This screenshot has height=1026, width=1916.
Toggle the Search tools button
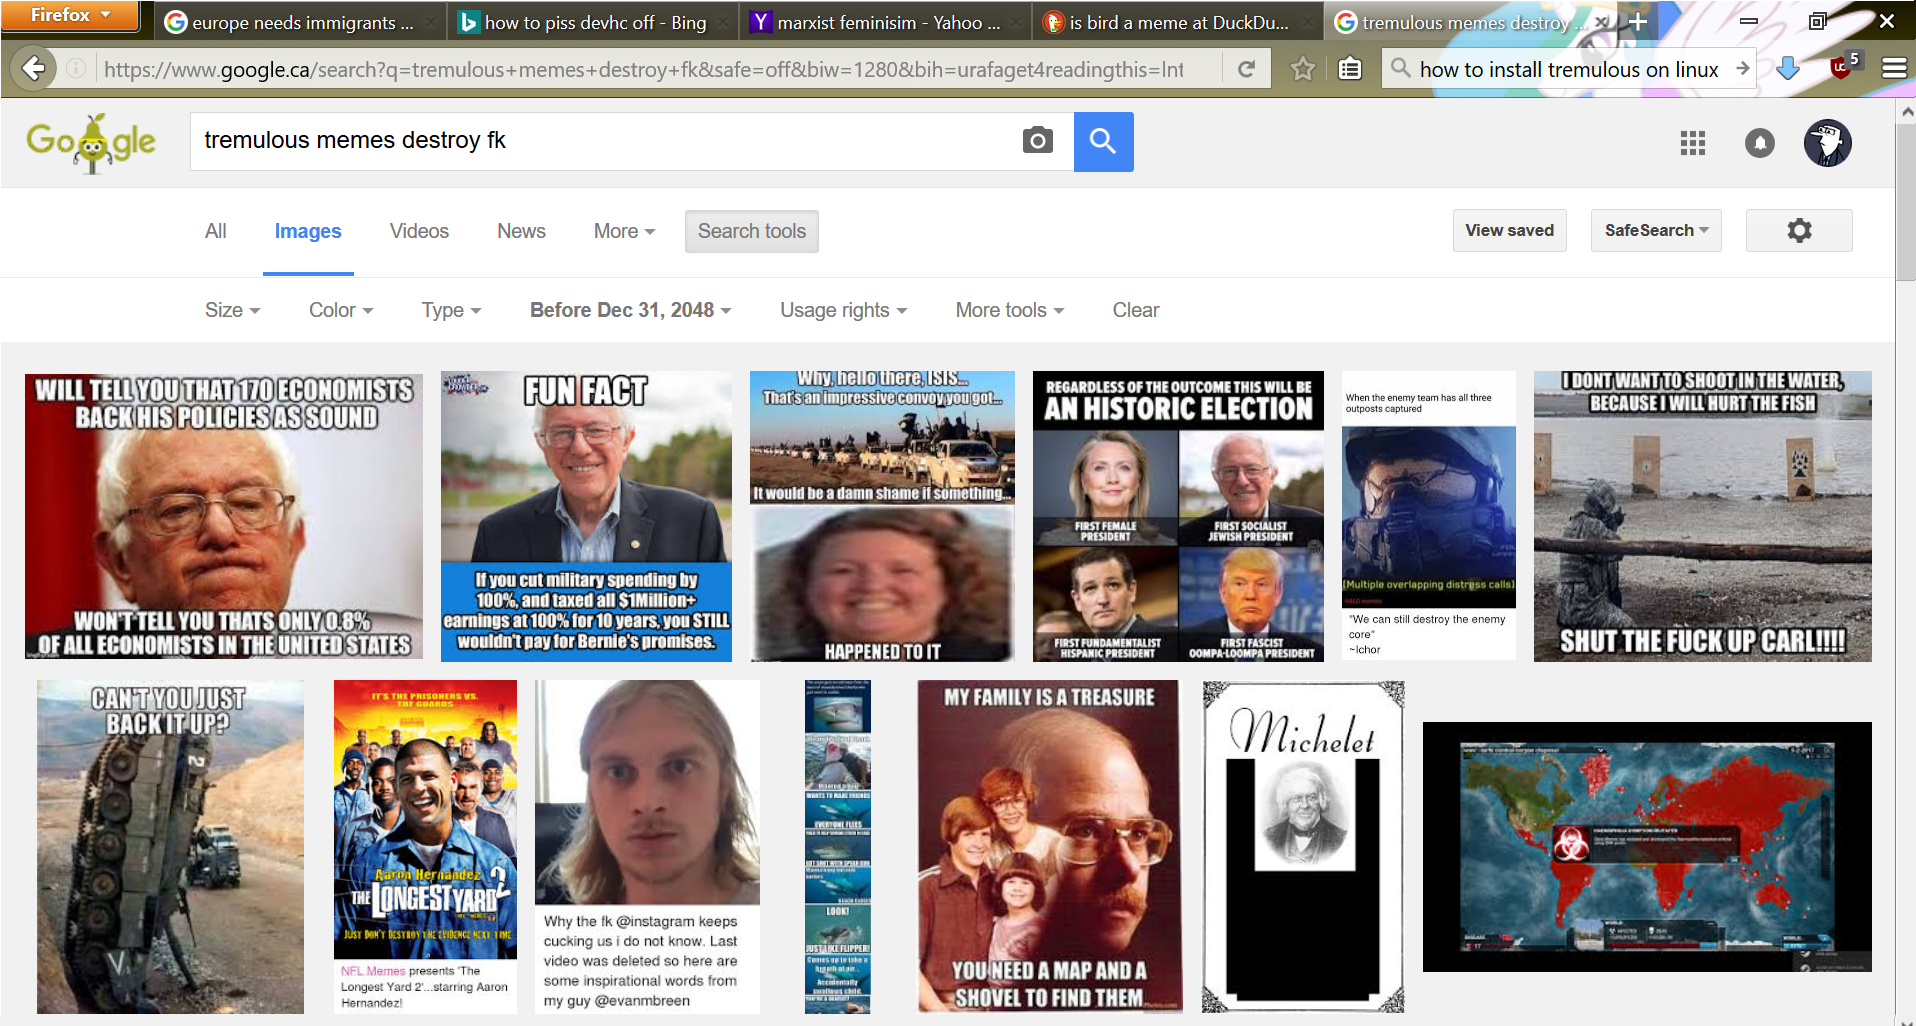coord(751,231)
